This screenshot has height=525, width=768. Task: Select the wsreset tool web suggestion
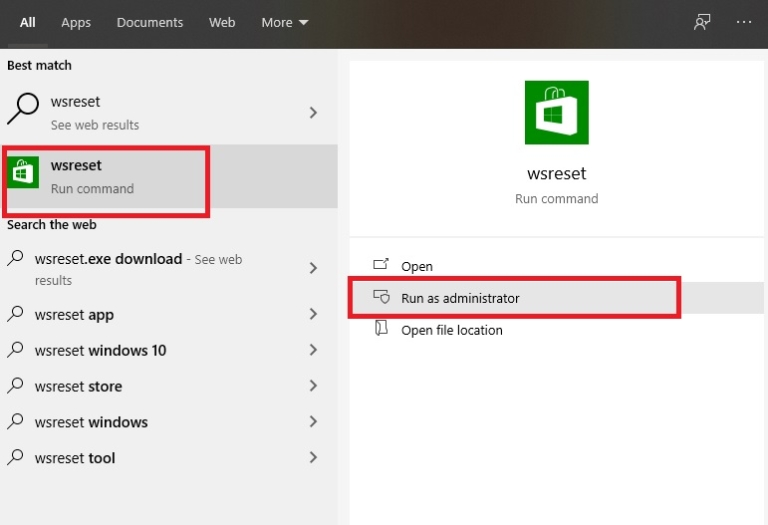pyautogui.click(x=75, y=458)
